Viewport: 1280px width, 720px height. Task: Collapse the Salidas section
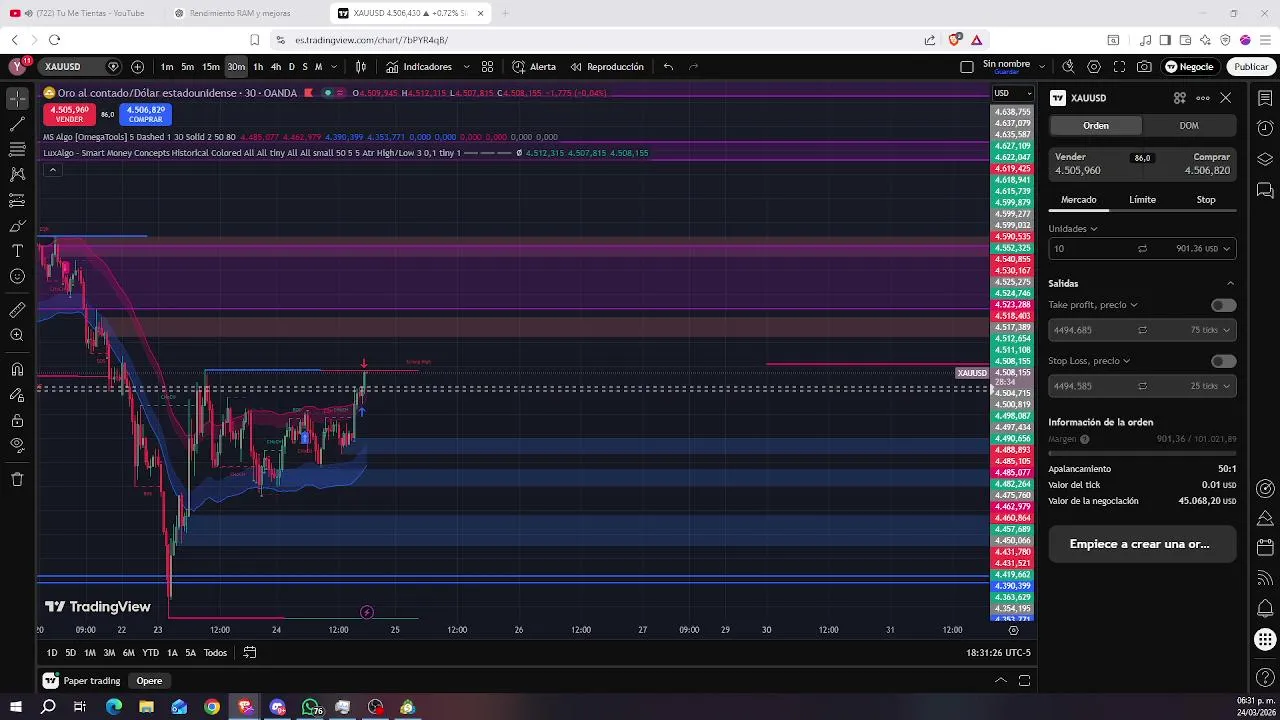click(x=1230, y=284)
